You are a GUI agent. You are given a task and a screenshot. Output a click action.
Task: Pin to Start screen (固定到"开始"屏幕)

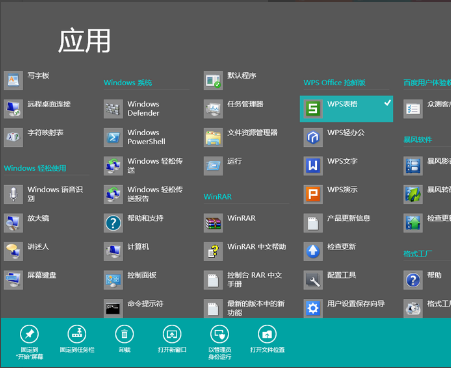[x=29, y=342]
